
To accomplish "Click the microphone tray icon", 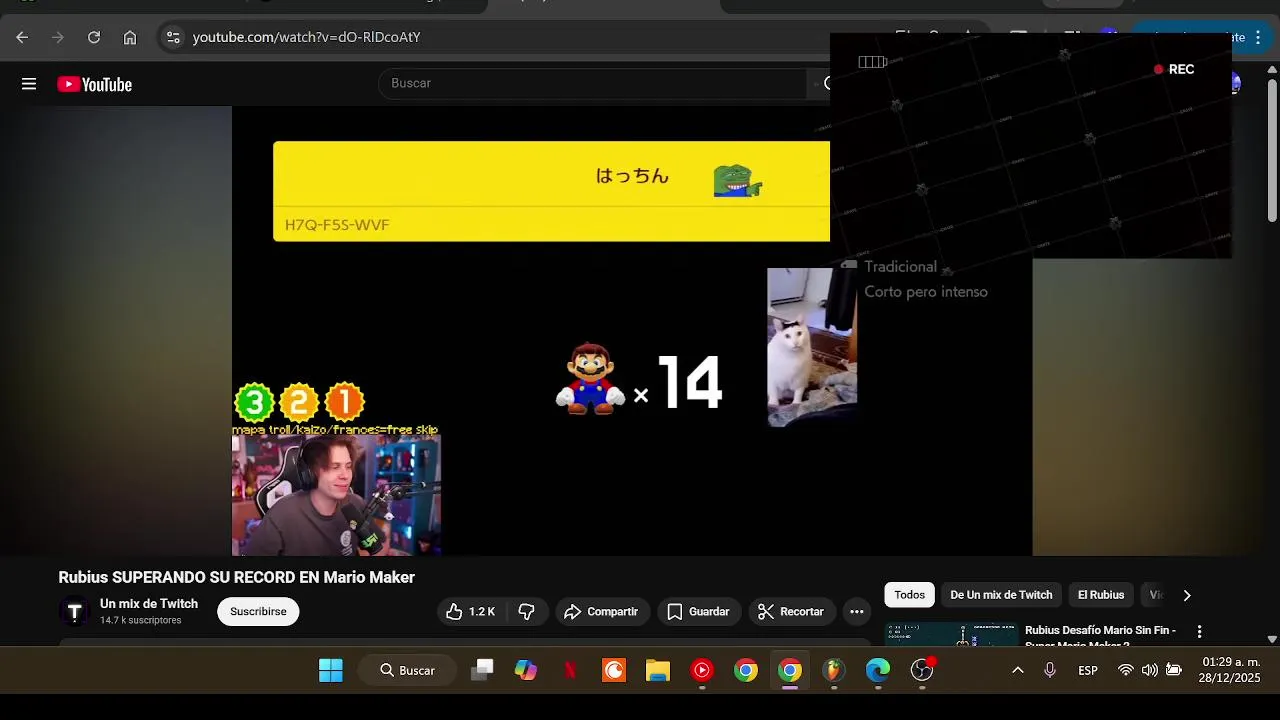I will [x=1050, y=670].
